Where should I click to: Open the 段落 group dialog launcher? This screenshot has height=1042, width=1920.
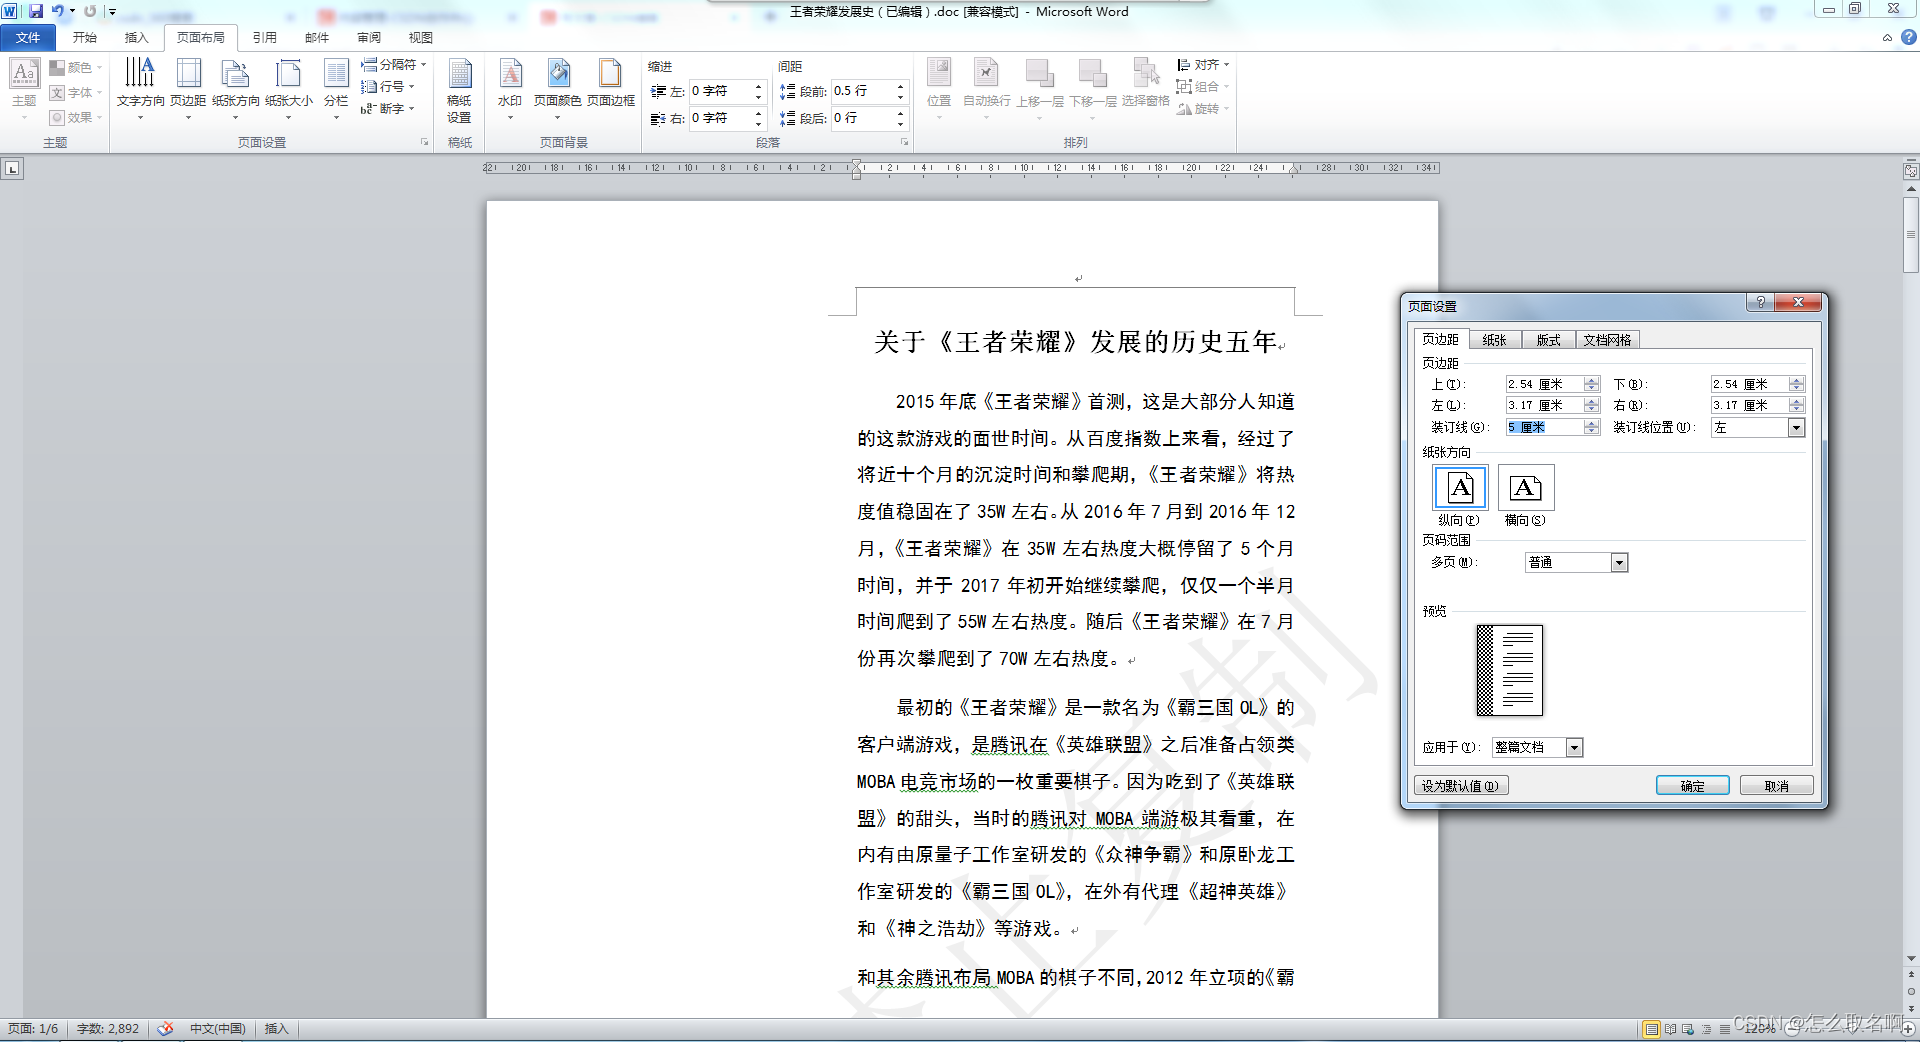point(904,142)
